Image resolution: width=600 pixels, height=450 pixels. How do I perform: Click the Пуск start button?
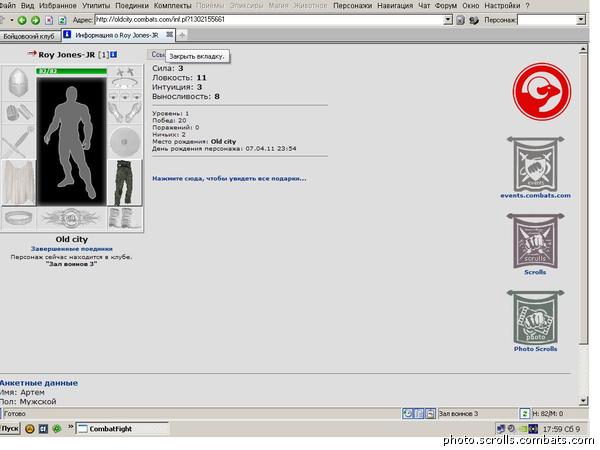10,429
